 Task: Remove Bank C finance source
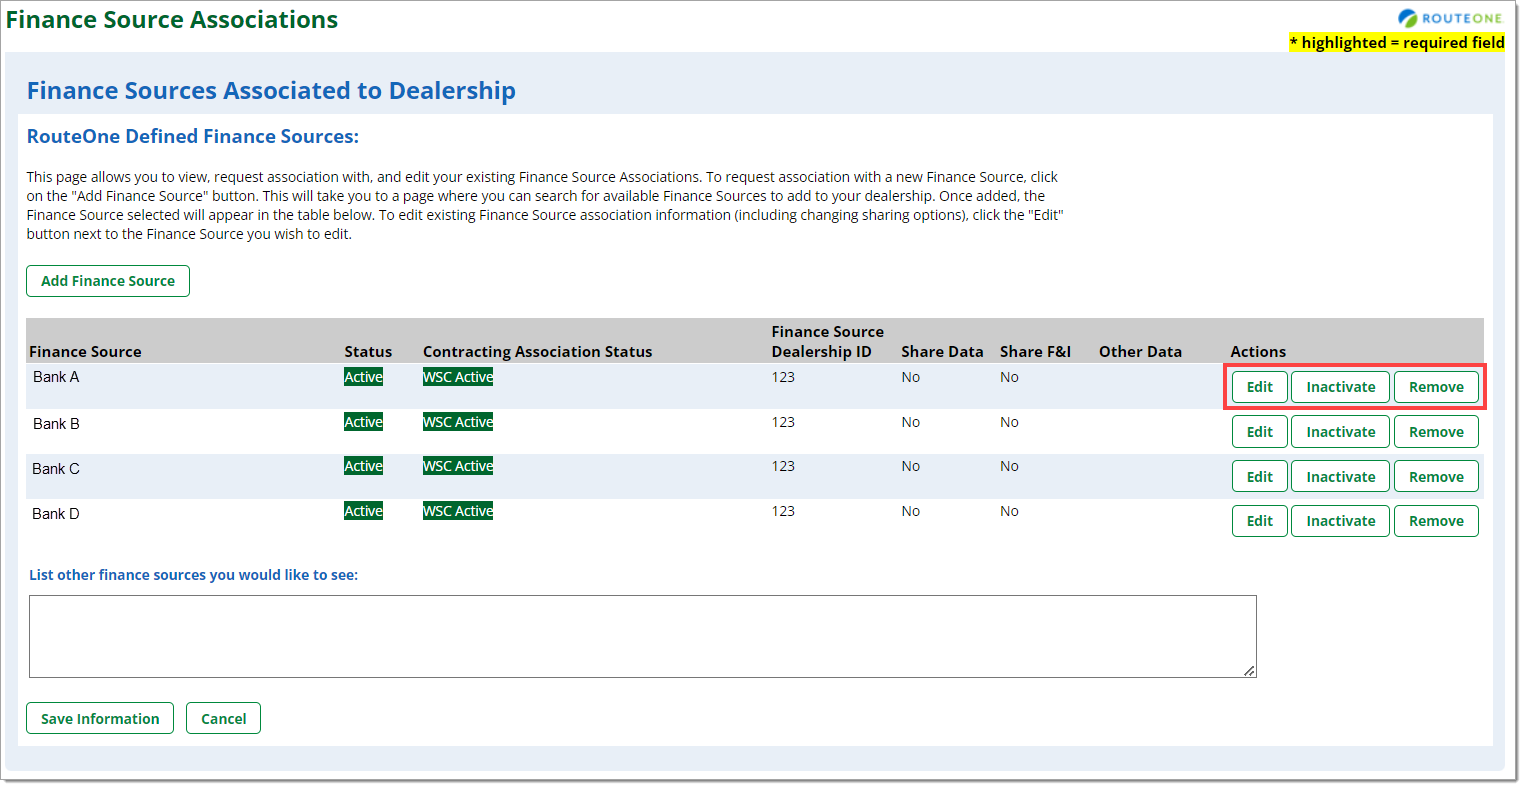coord(1436,477)
